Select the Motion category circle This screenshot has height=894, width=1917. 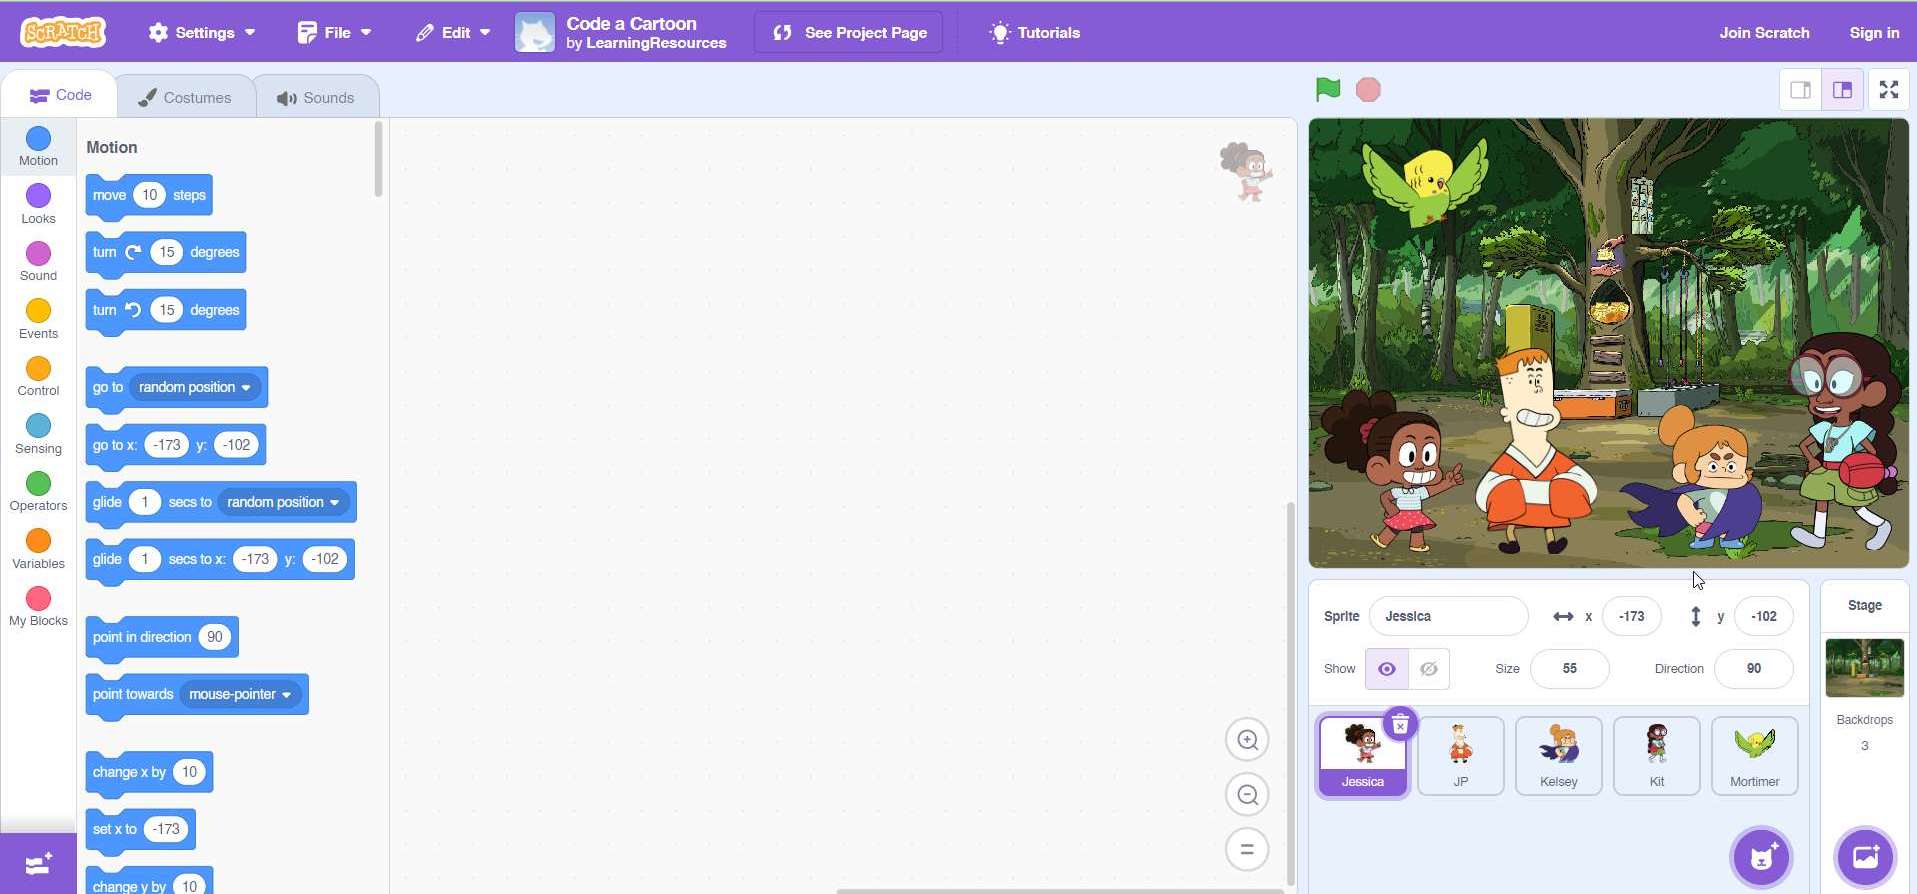pyautogui.click(x=38, y=138)
